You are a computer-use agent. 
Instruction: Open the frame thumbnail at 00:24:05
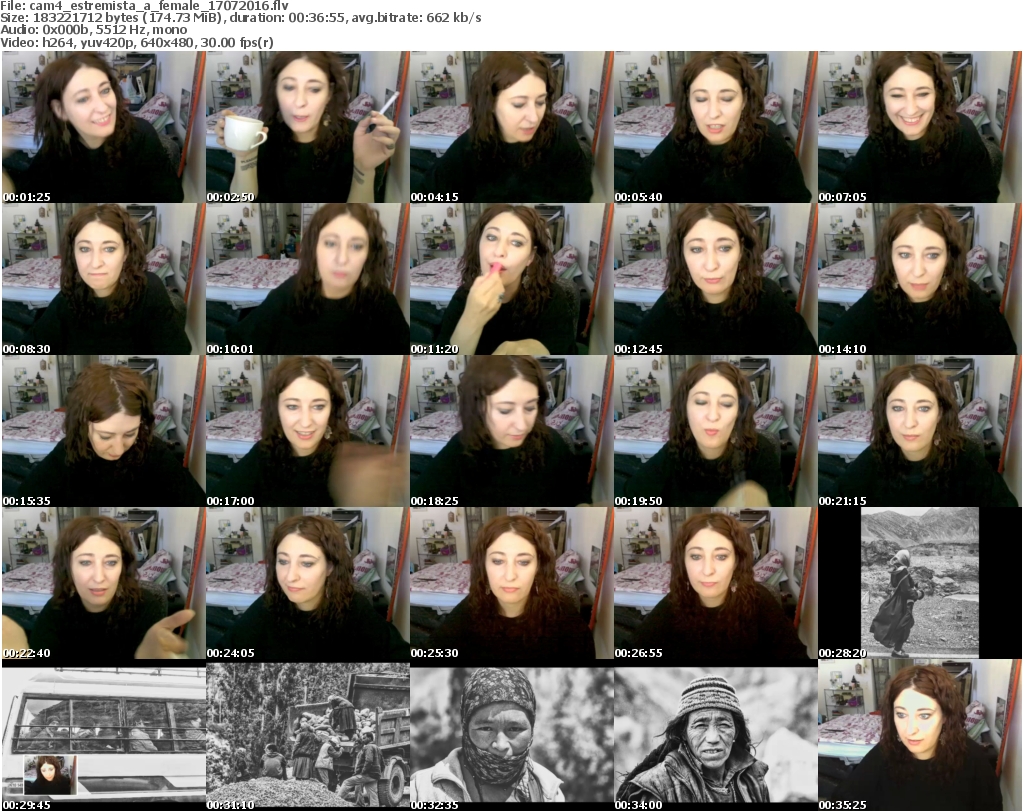[x=308, y=584]
